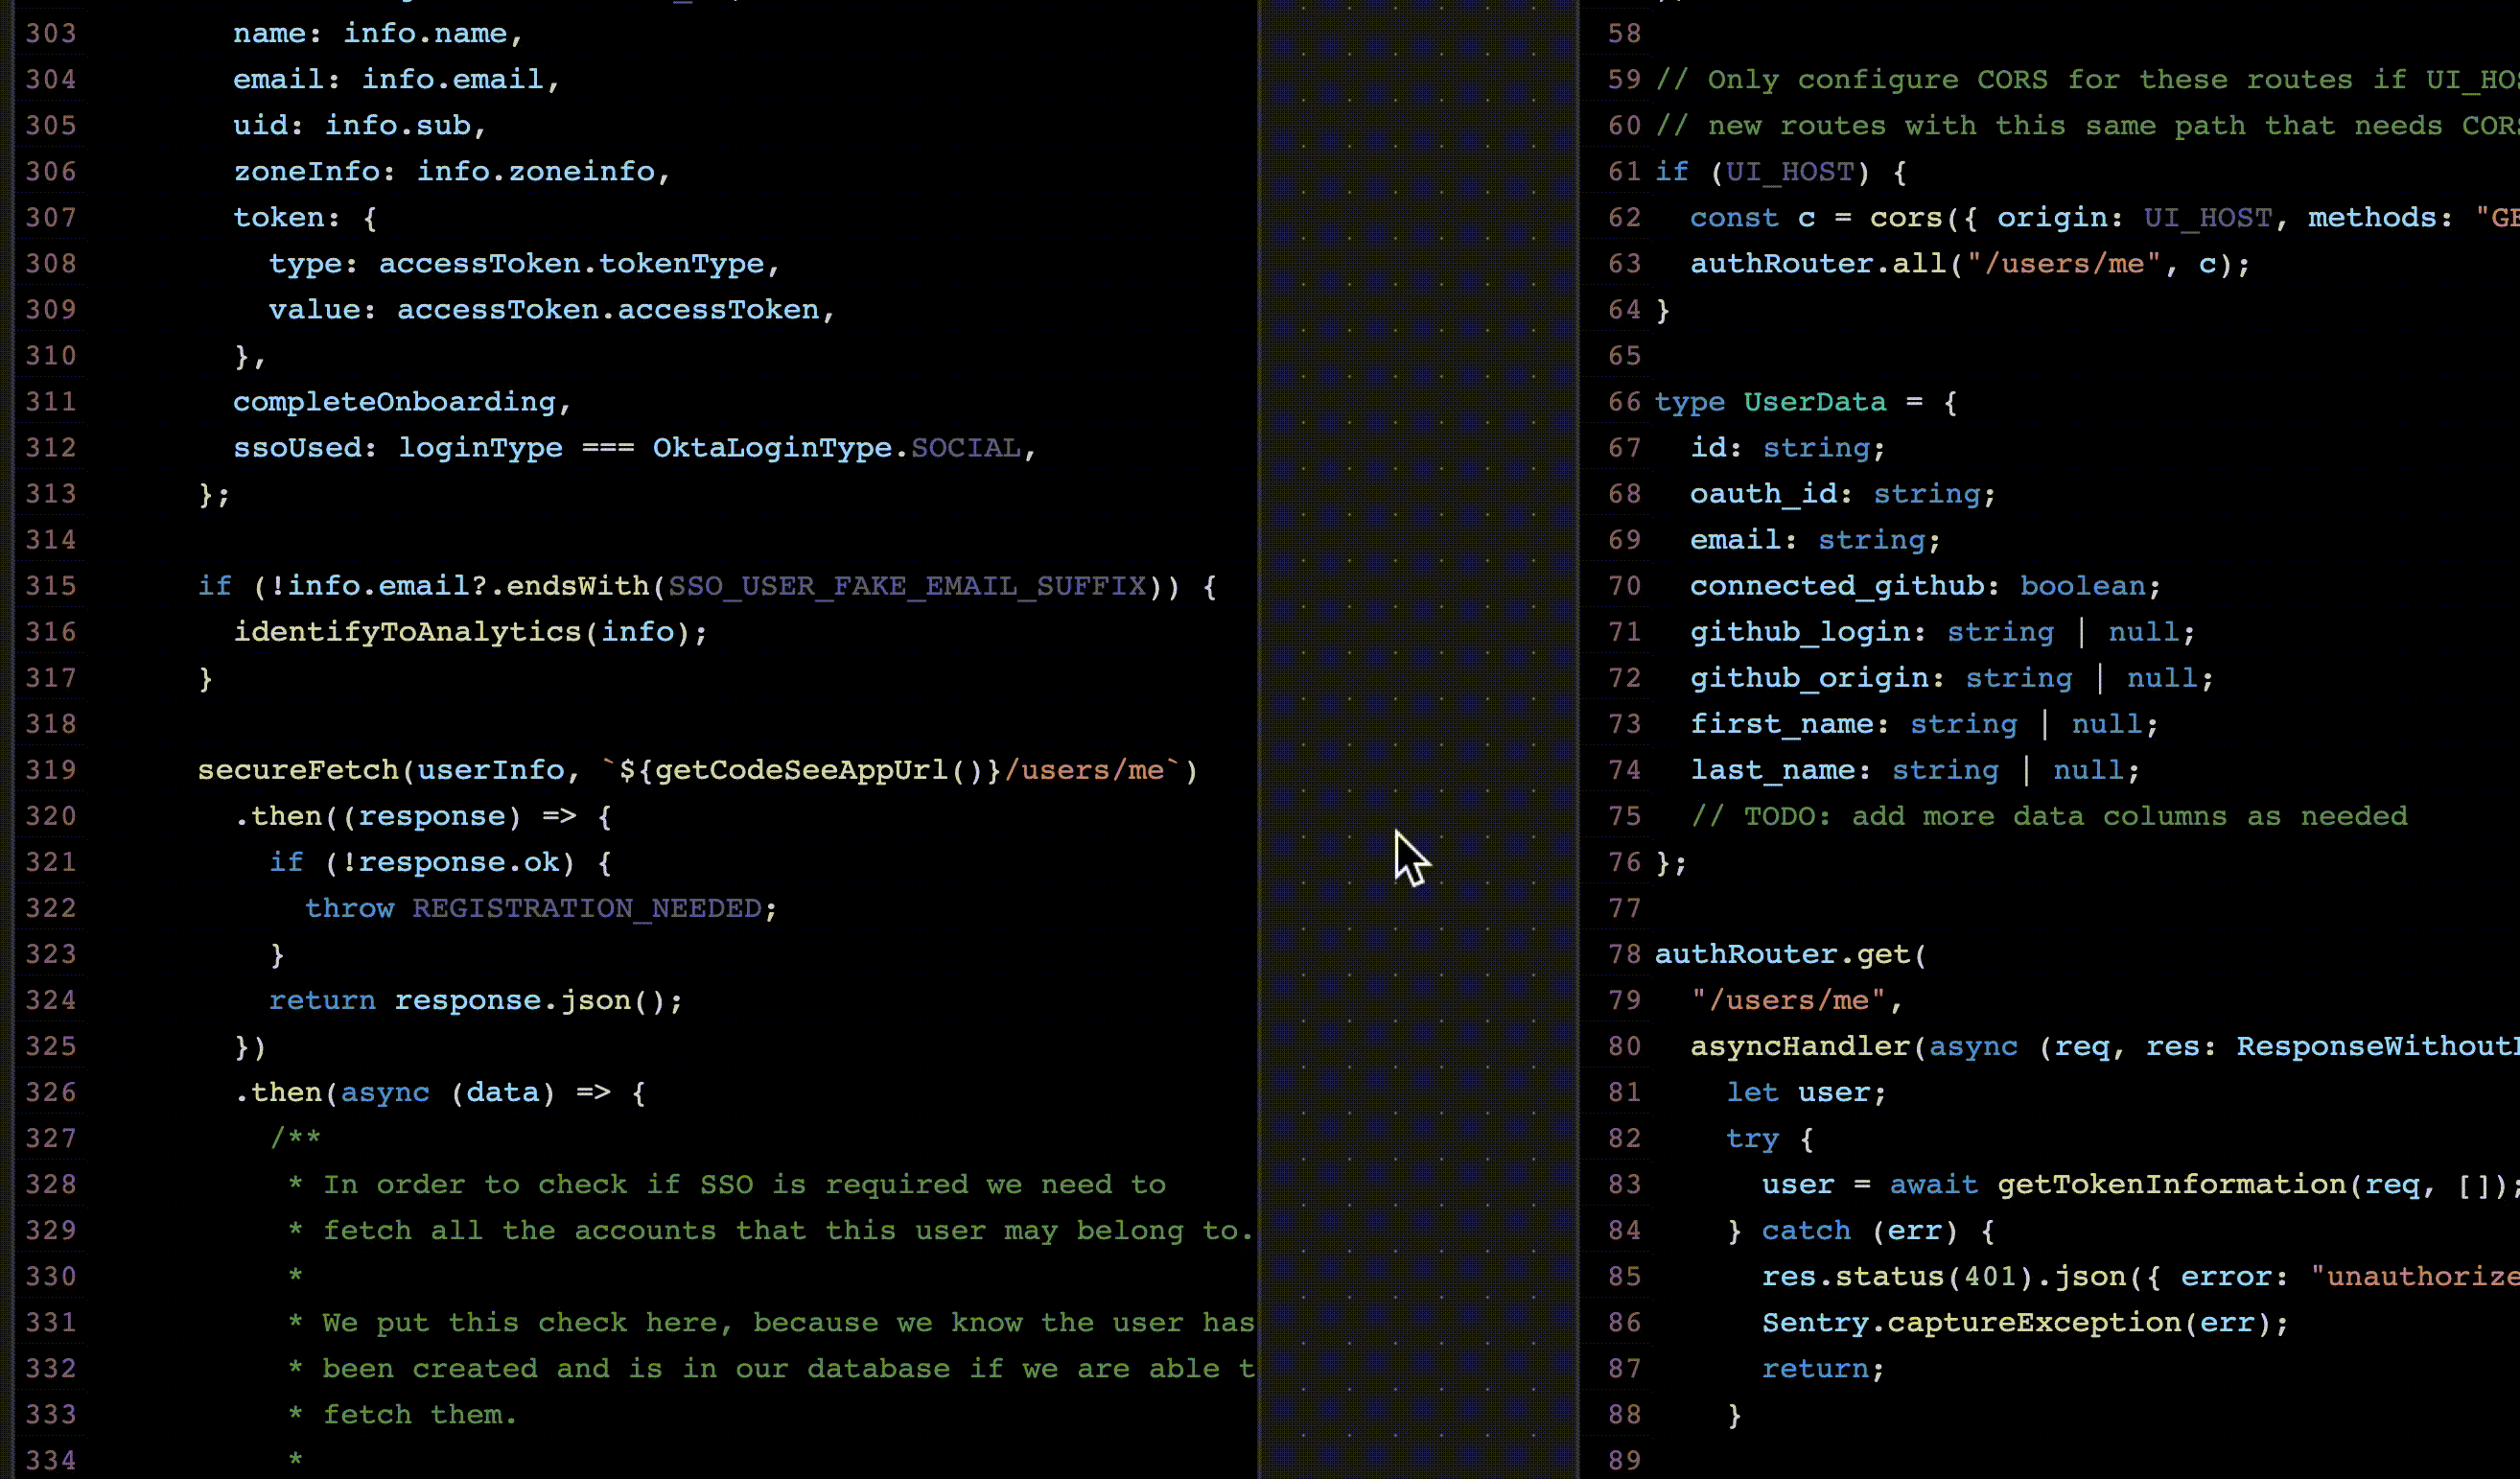Click 'getCodeSeeAppUrl()' in the template string

coord(819,769)
